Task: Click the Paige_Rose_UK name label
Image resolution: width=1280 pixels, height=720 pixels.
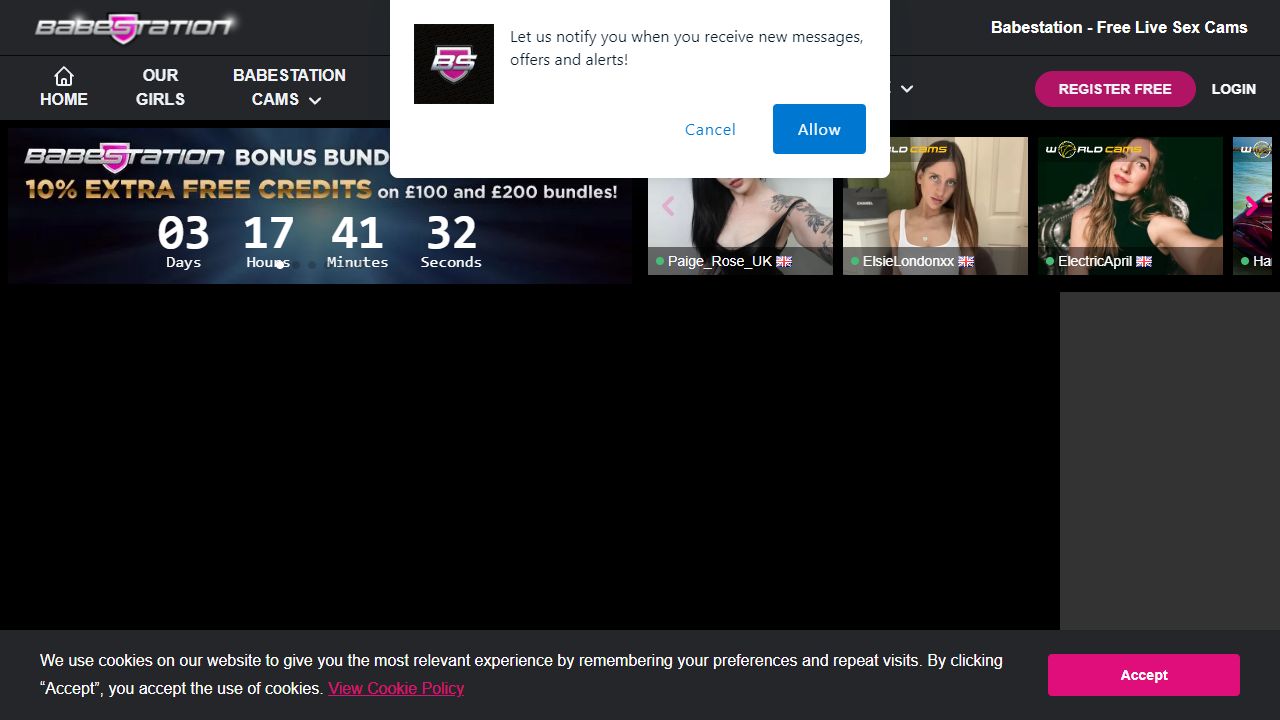Action: point(720,261)
